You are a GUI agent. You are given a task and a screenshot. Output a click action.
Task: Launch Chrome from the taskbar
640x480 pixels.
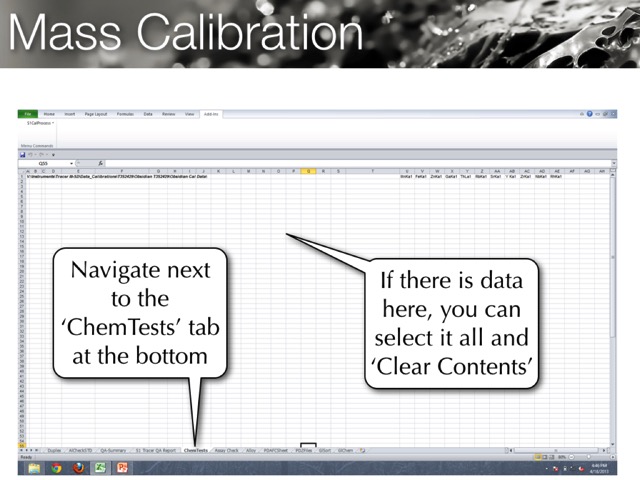click(57, 467)
